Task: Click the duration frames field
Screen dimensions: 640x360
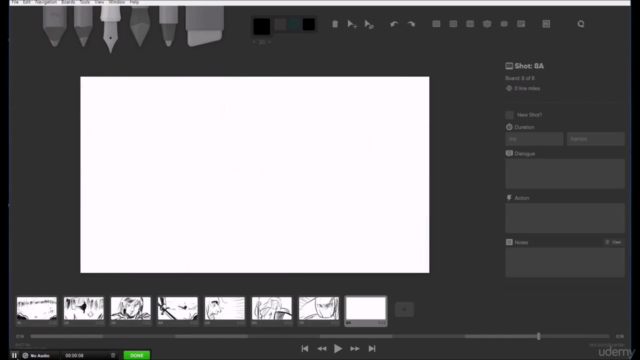Action: pos(596,139)
